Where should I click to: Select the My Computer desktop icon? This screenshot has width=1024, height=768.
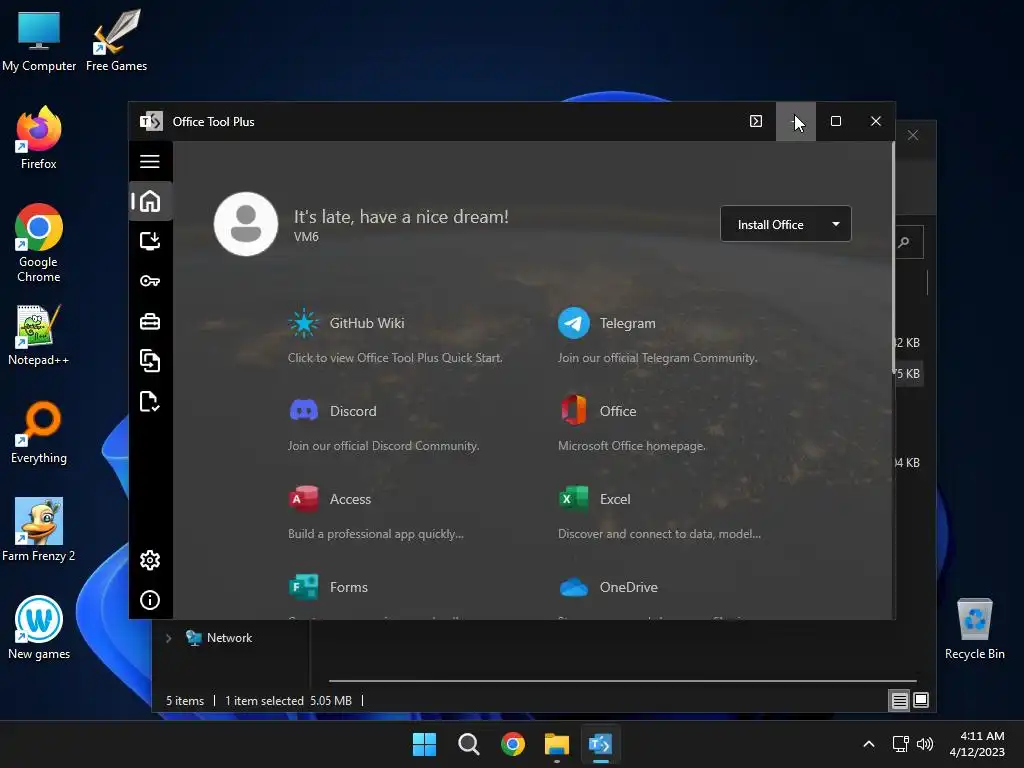coord(39,41)
